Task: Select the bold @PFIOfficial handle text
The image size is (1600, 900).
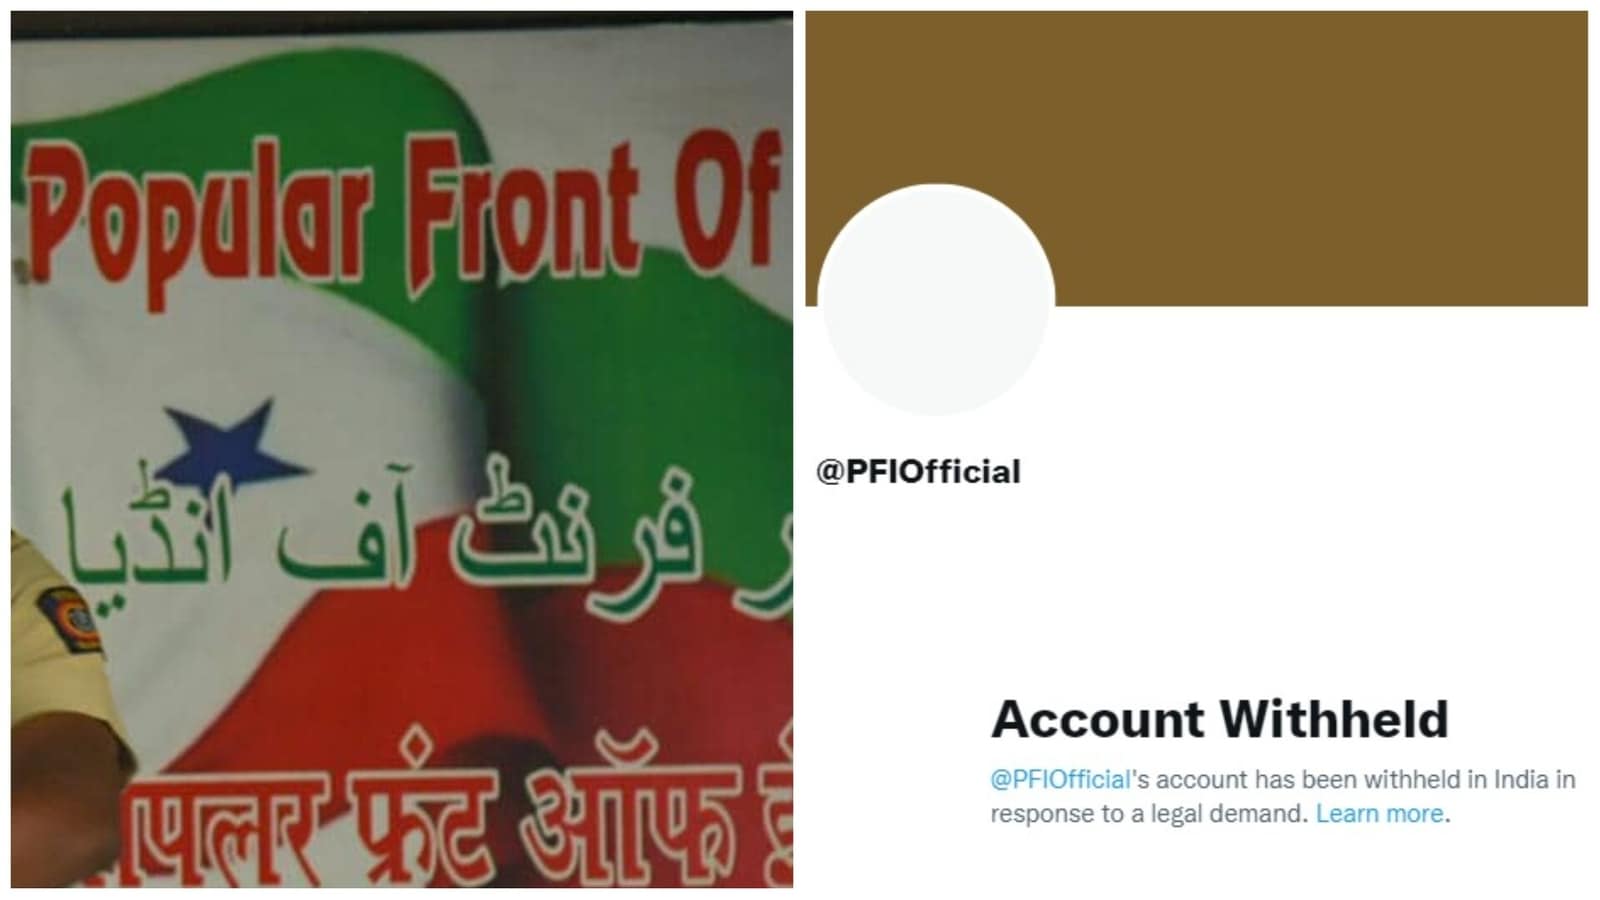Action: click(918, 471)
